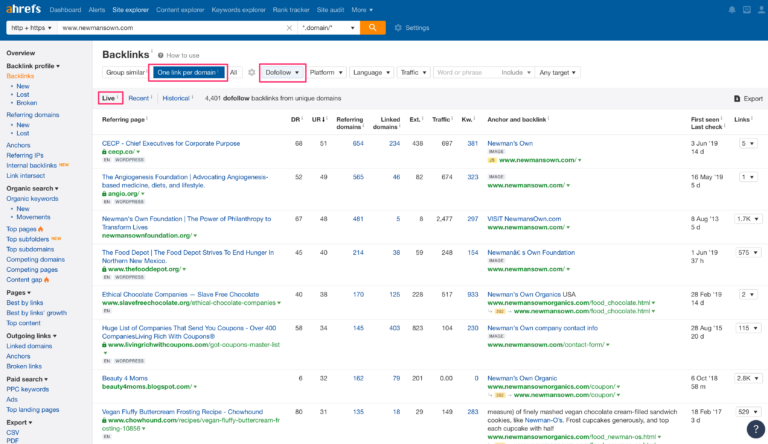Open Internal backlinks in sidebar
The width and height of the screenshot is (768, 444).
pos(31,166)
